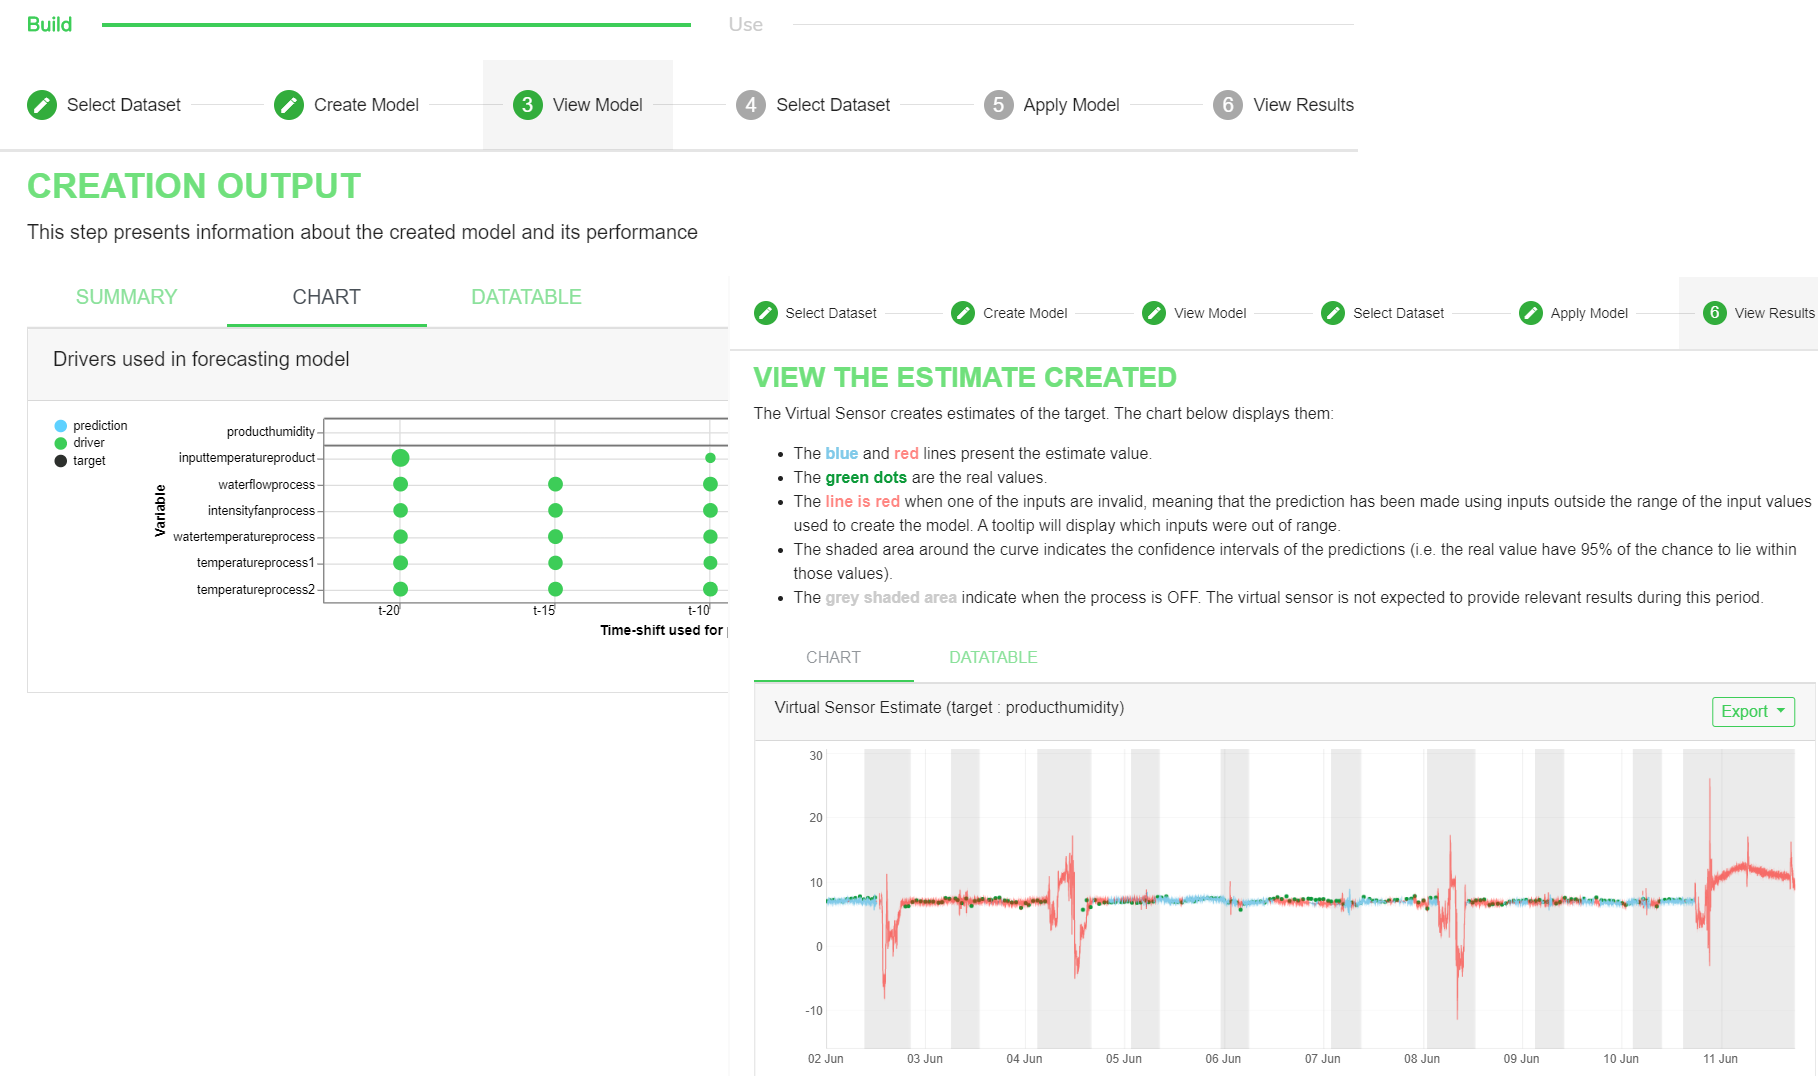
Task: Open the DATATABLE tab in Creation Output
Action: tap(527, 297)
